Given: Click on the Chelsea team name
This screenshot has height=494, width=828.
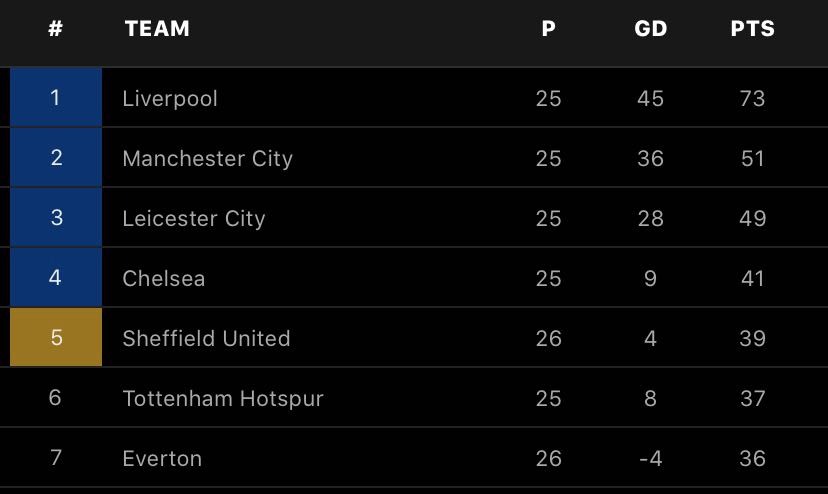Looking at the screenshot, I should [164, 278].
